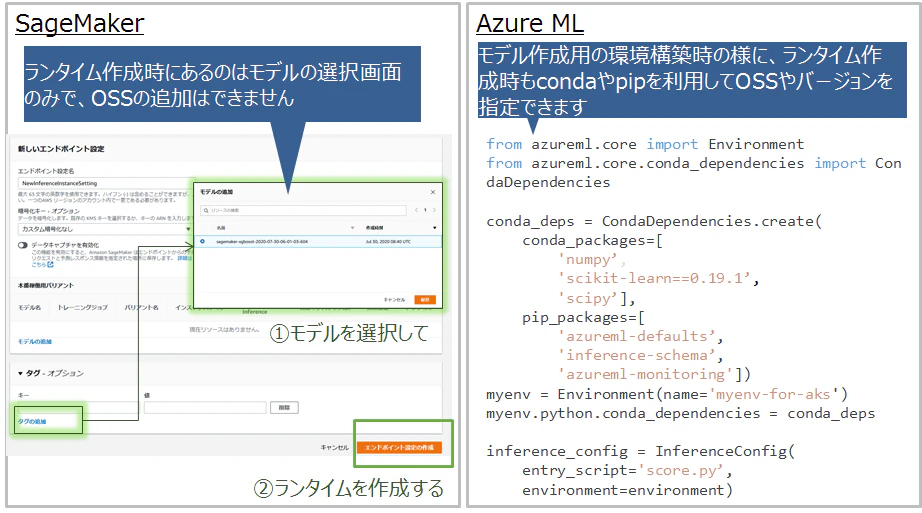Click the タグの追加 link
Screen dimensions: 922x513
point(32,422)
